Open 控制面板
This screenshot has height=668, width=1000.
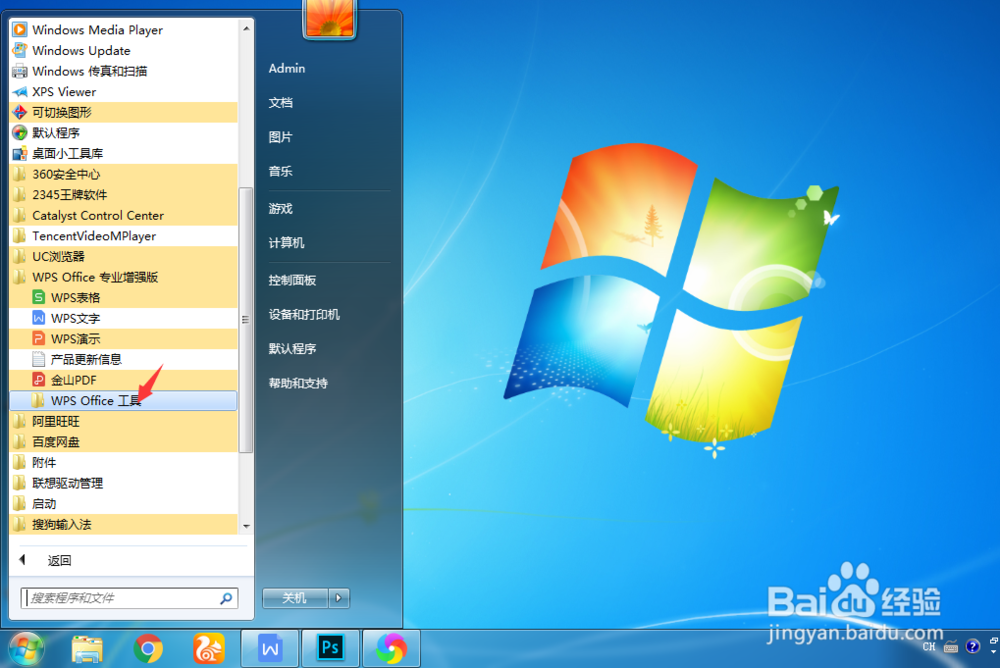coord(292,280)
